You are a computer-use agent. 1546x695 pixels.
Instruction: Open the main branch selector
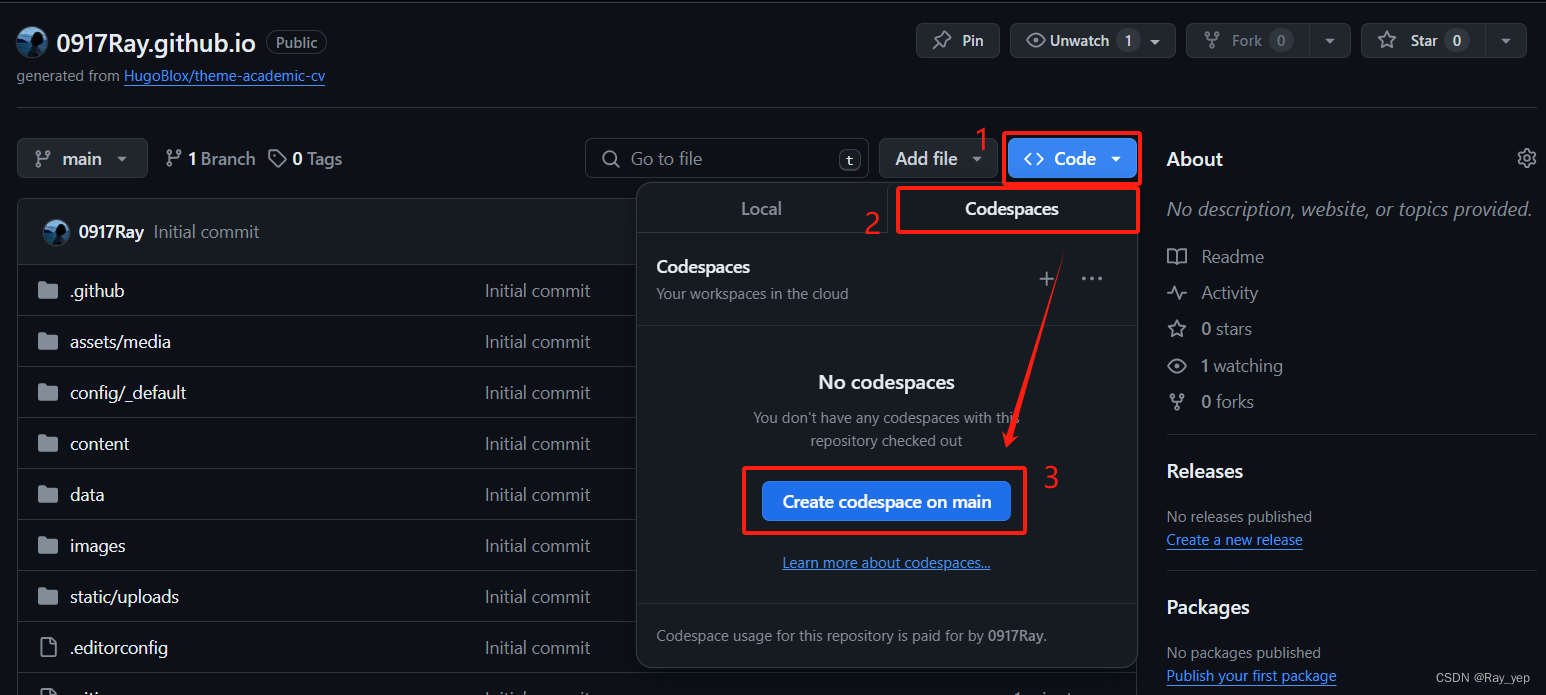82,158
